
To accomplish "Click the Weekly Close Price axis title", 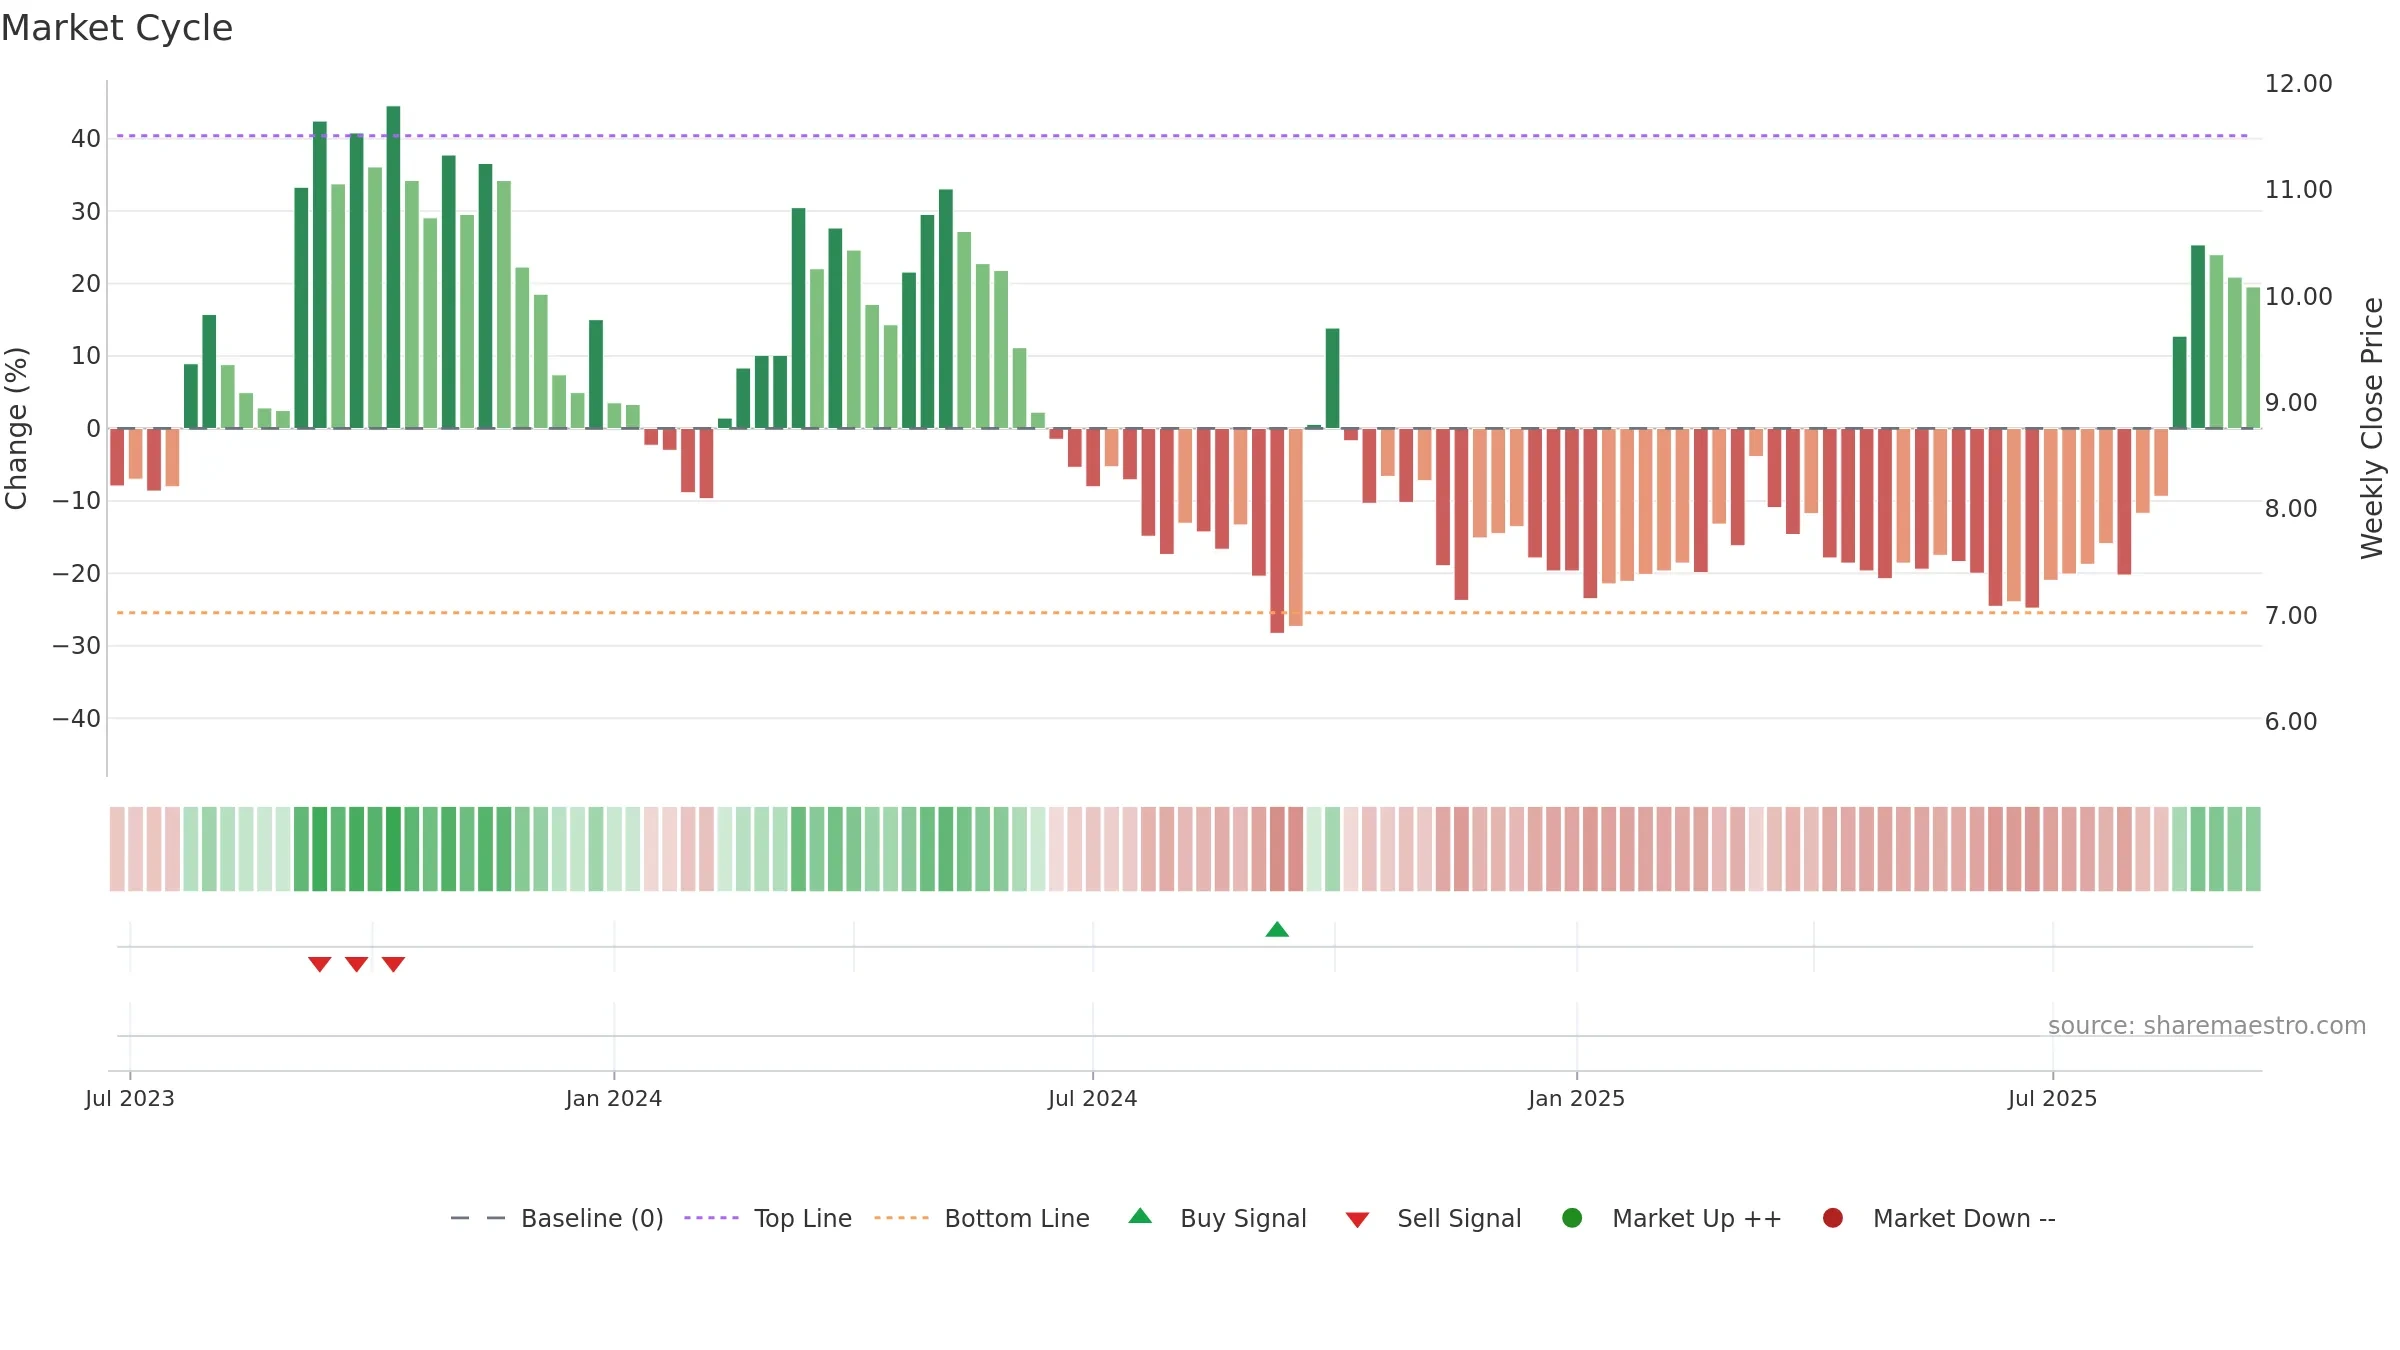I will coord(2373,428).
